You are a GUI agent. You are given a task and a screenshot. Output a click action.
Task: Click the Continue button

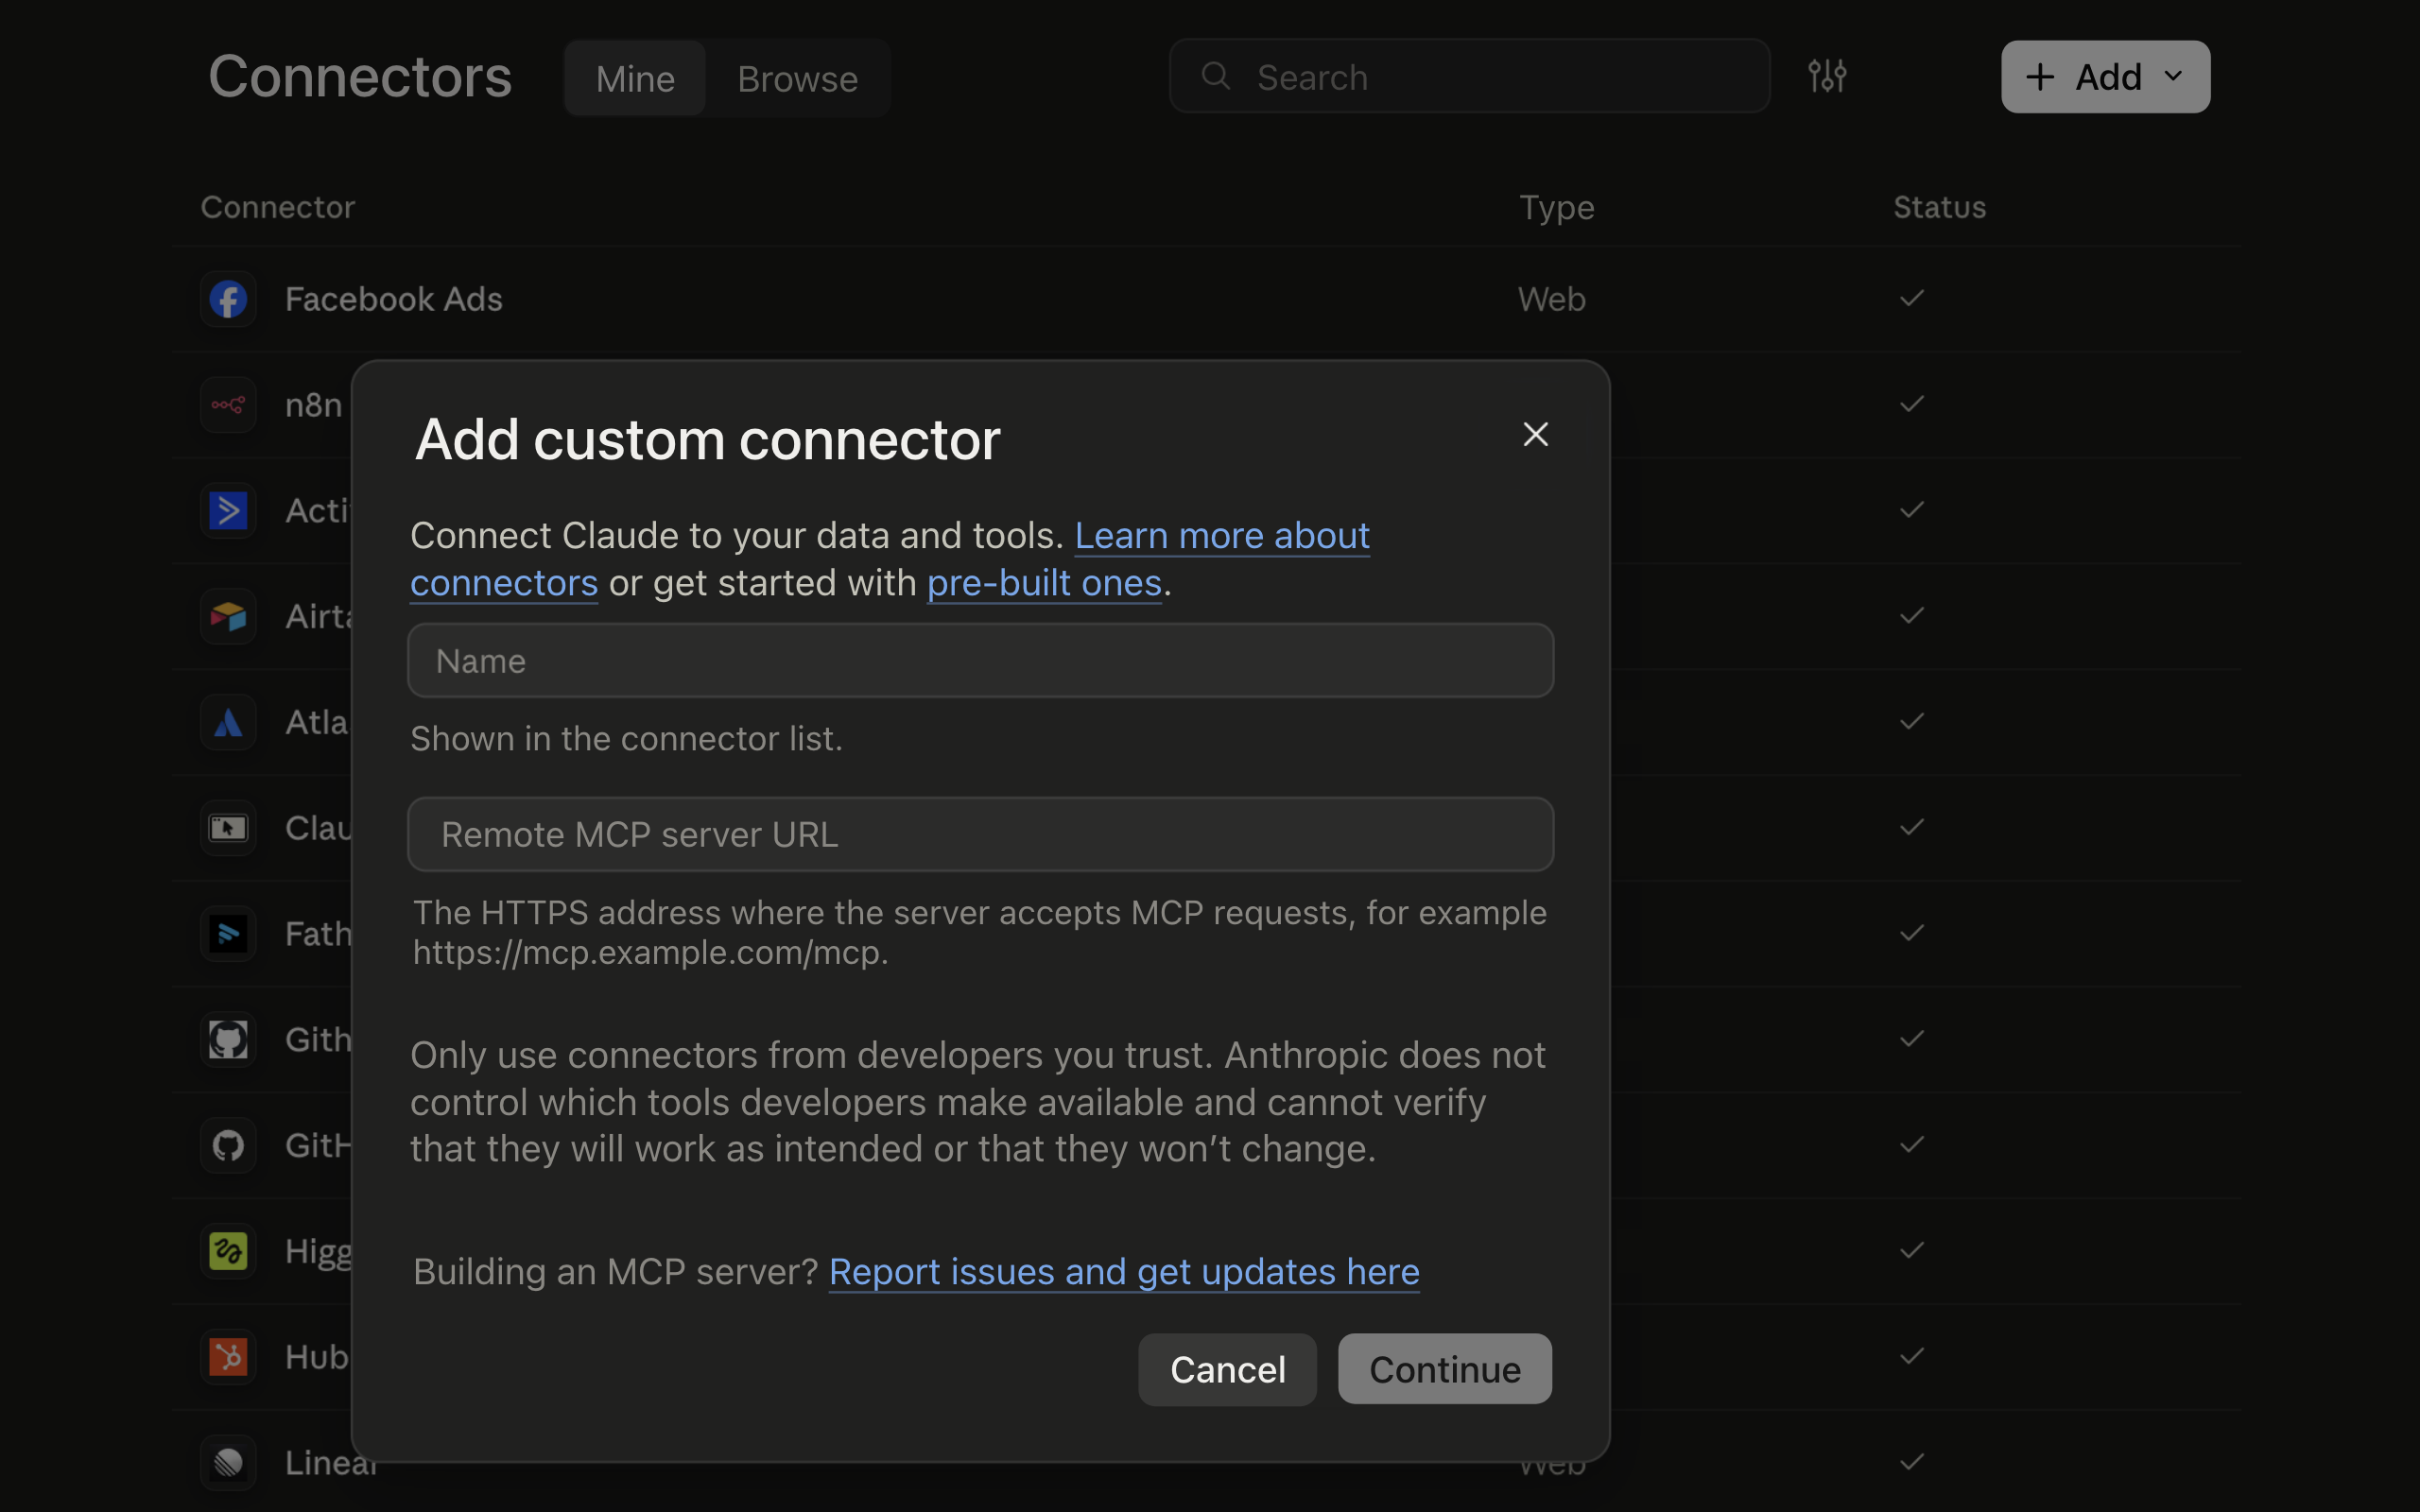pyautogui.click(x=1444, y=1369)
